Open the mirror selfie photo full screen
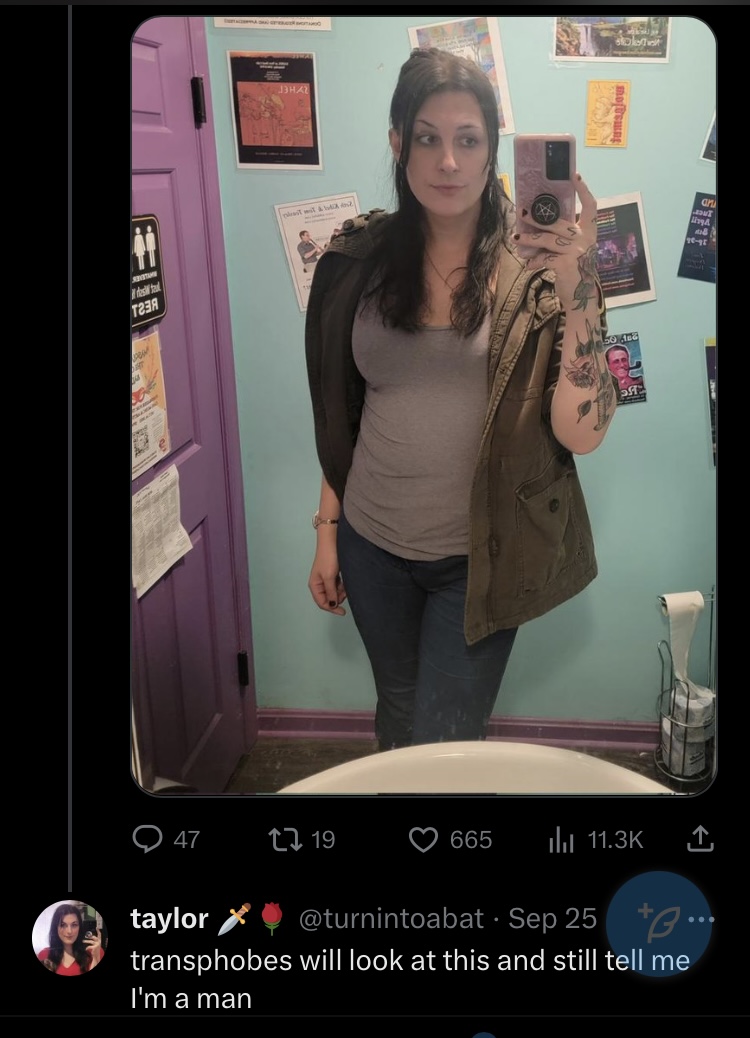Viewport: 750px width, 1038px height. click(424, 406)
